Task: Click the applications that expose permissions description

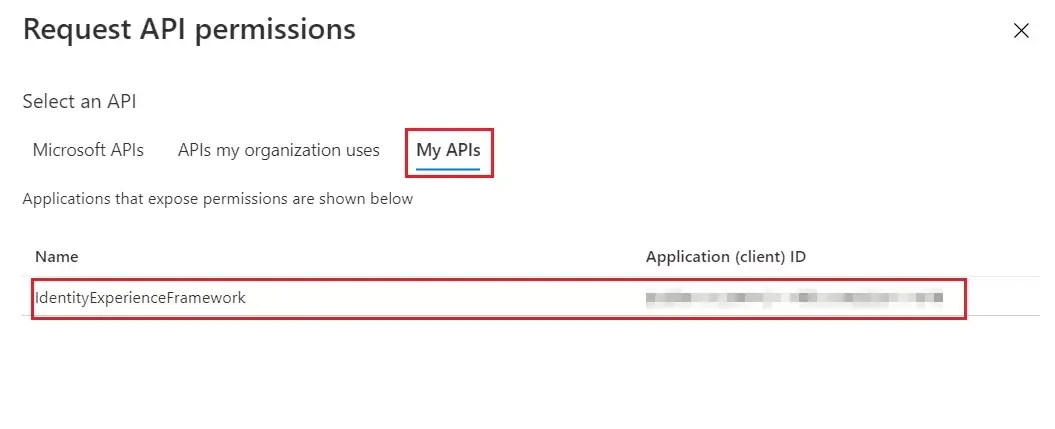Action: pyautogui.click(x=217, y=199)
